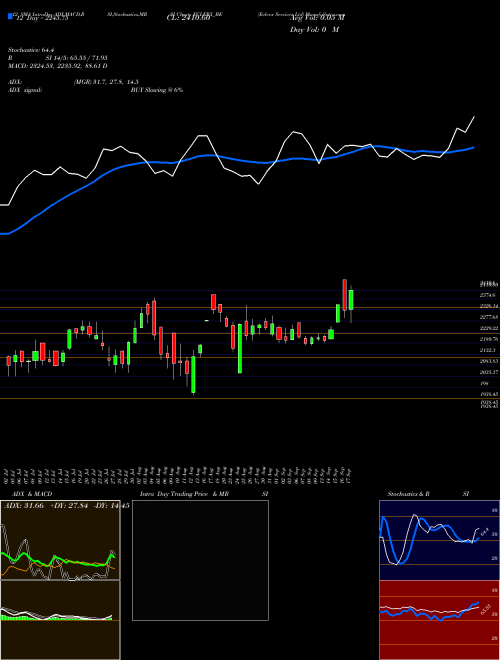This screenshot has width=500, height=660.
Task: Click the empty intraday trading price chart box
Action: pos(200,560)
